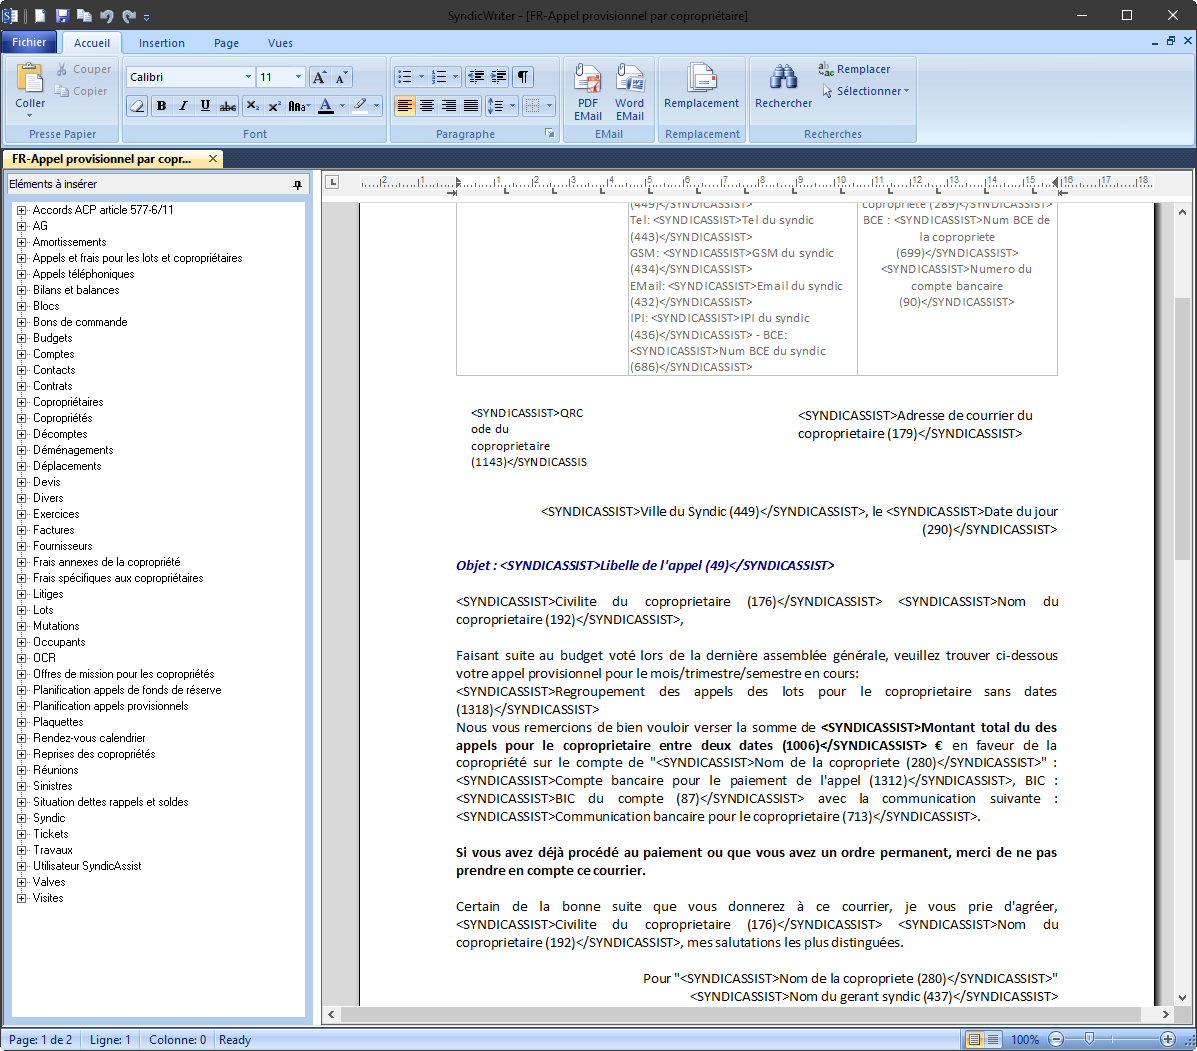The width and height of the screenshot is (1197, 1051).
Task: Increase the paragraph indent
Action: (498, 77)
